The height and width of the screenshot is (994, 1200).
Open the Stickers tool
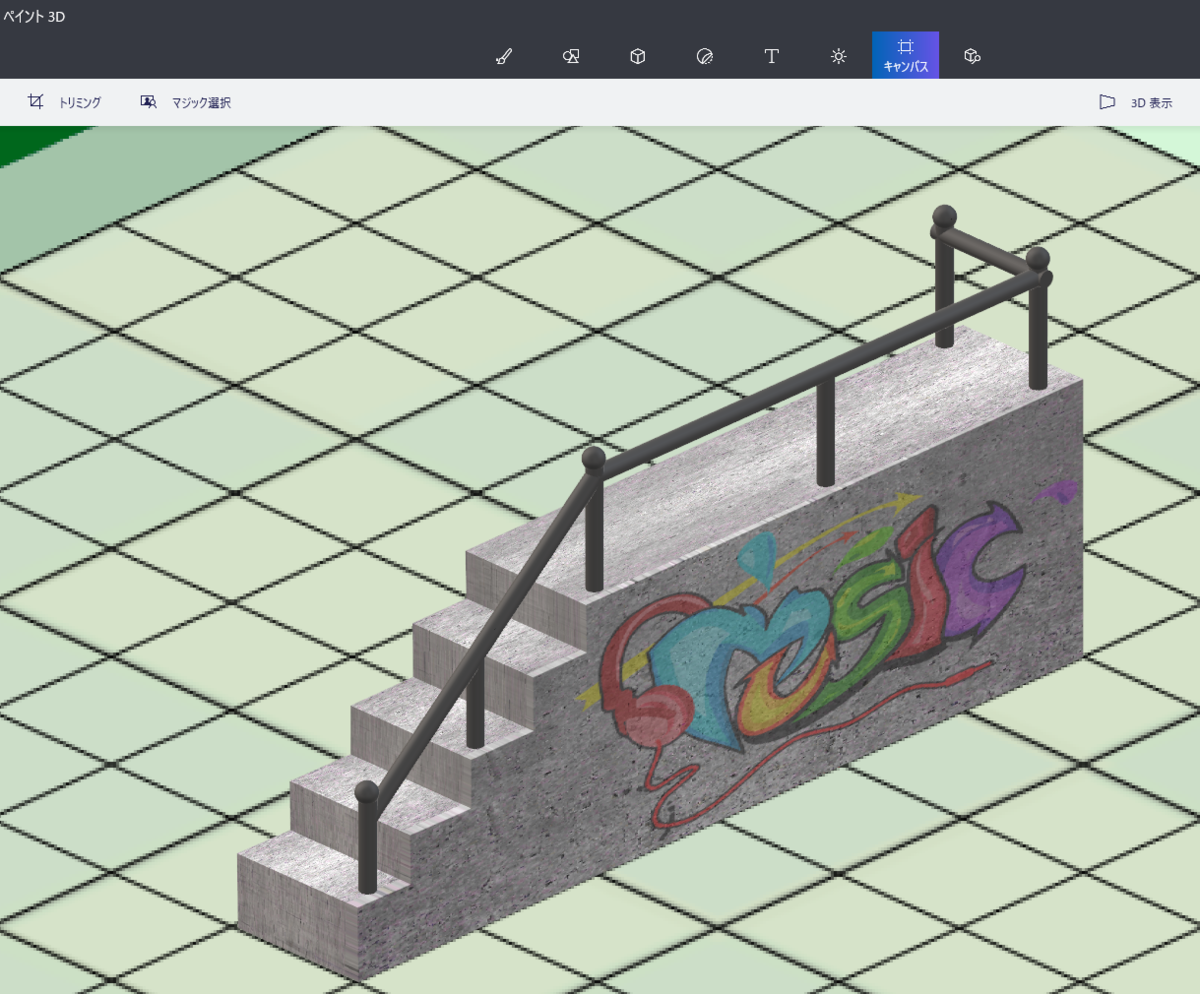[x=705, y=56]
